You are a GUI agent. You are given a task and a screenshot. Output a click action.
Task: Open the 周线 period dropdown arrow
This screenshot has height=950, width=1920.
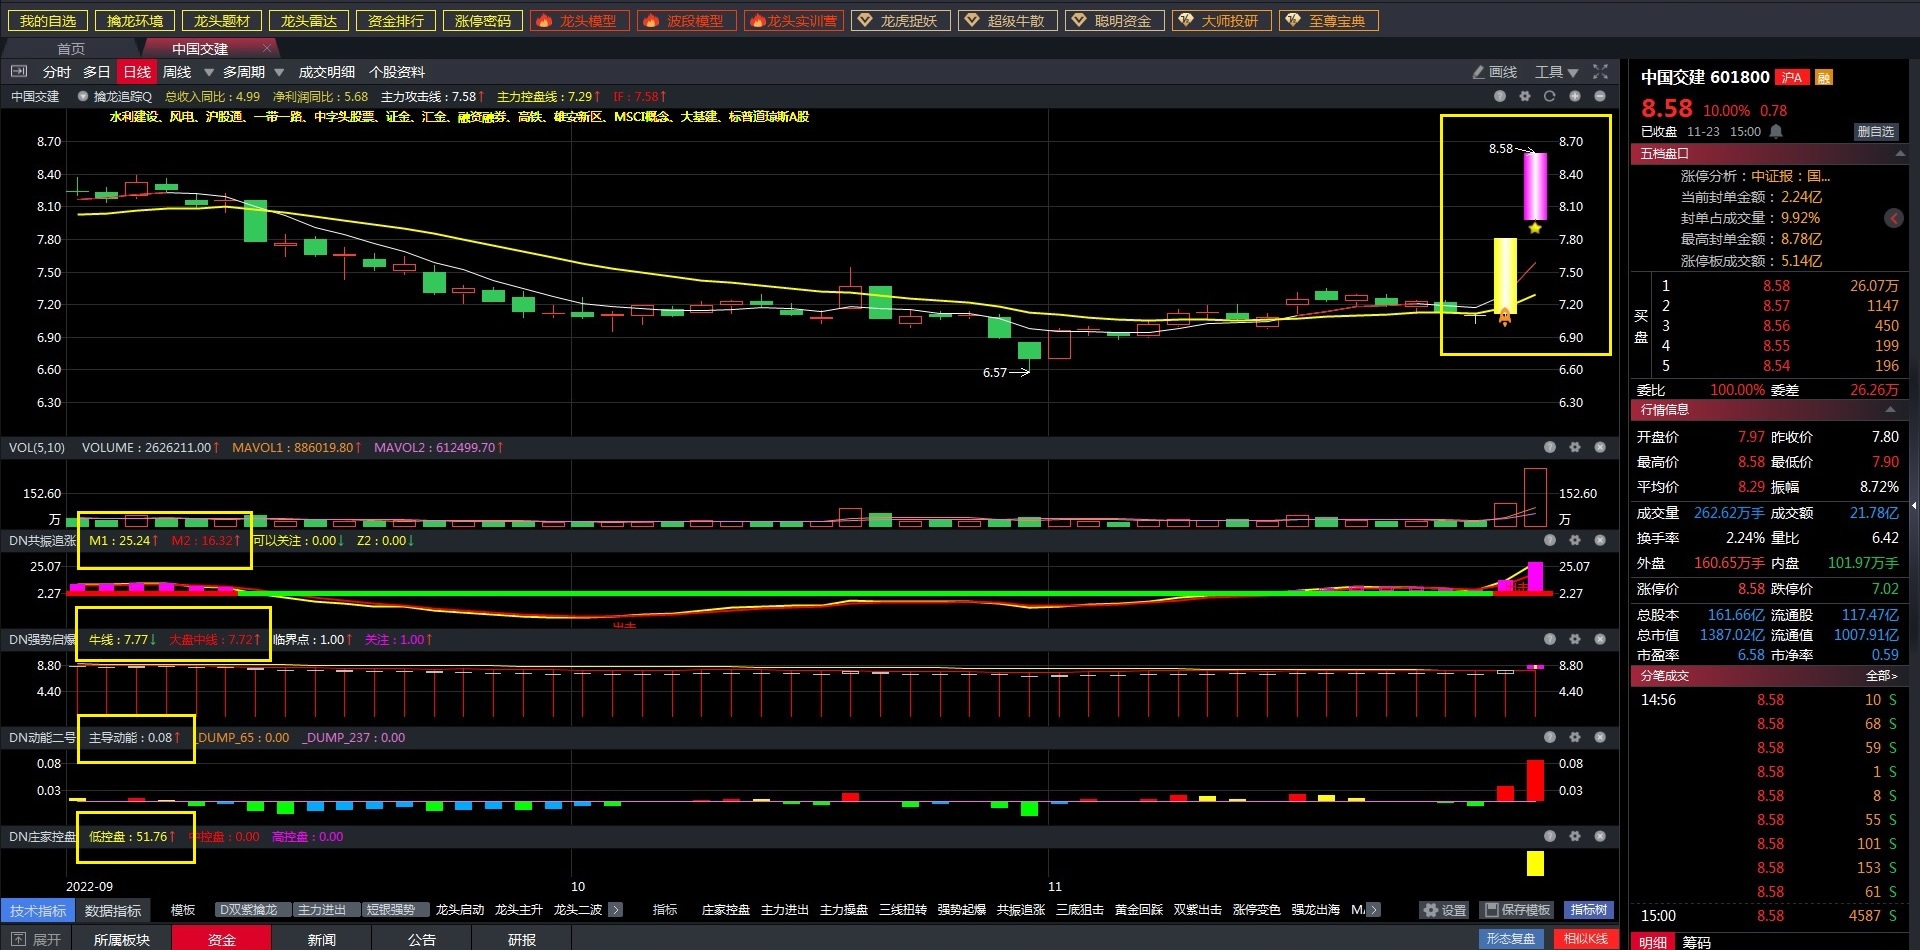209,72
